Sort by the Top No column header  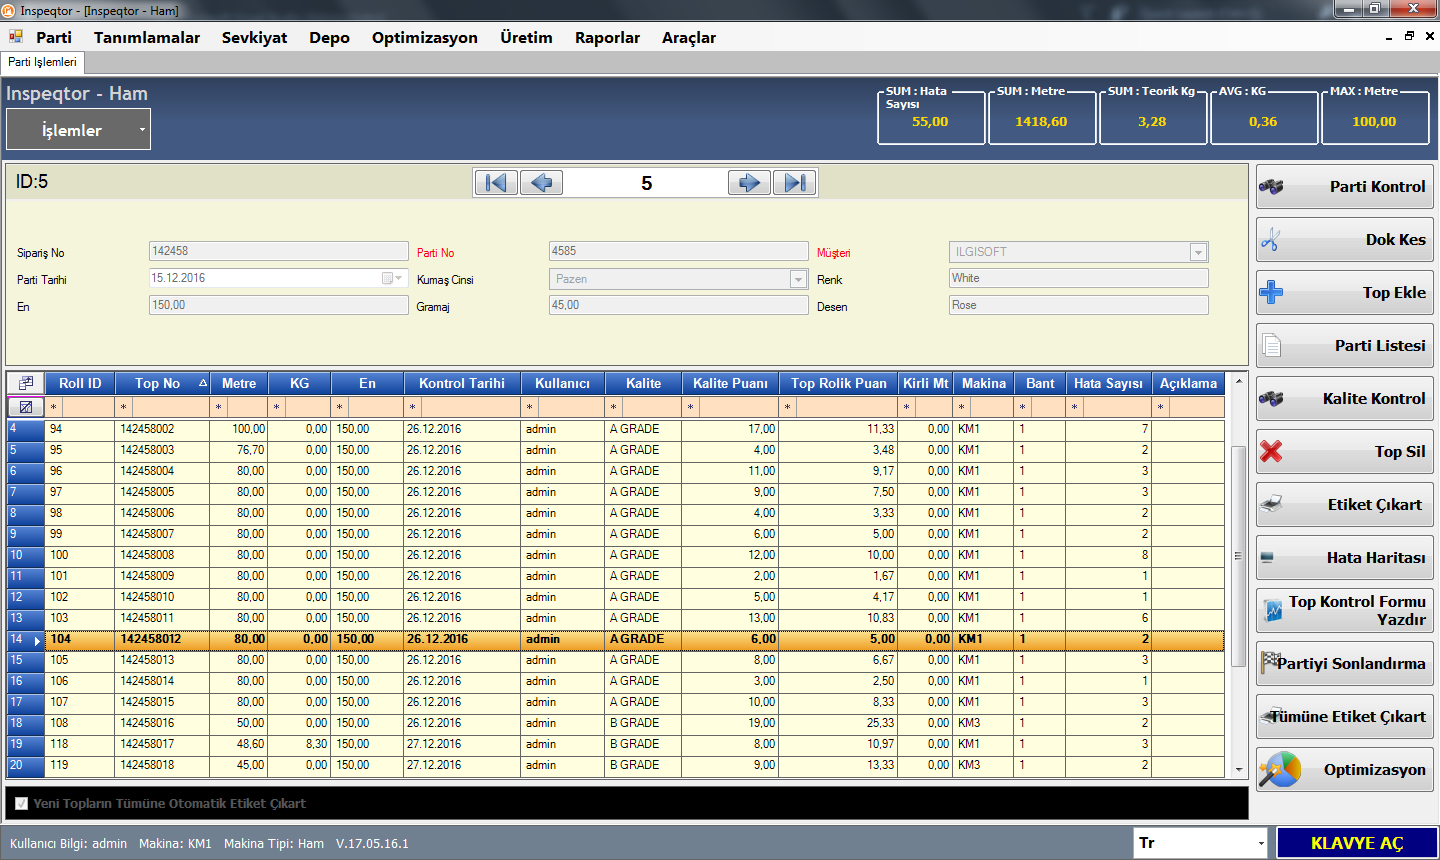click(162, 383)
